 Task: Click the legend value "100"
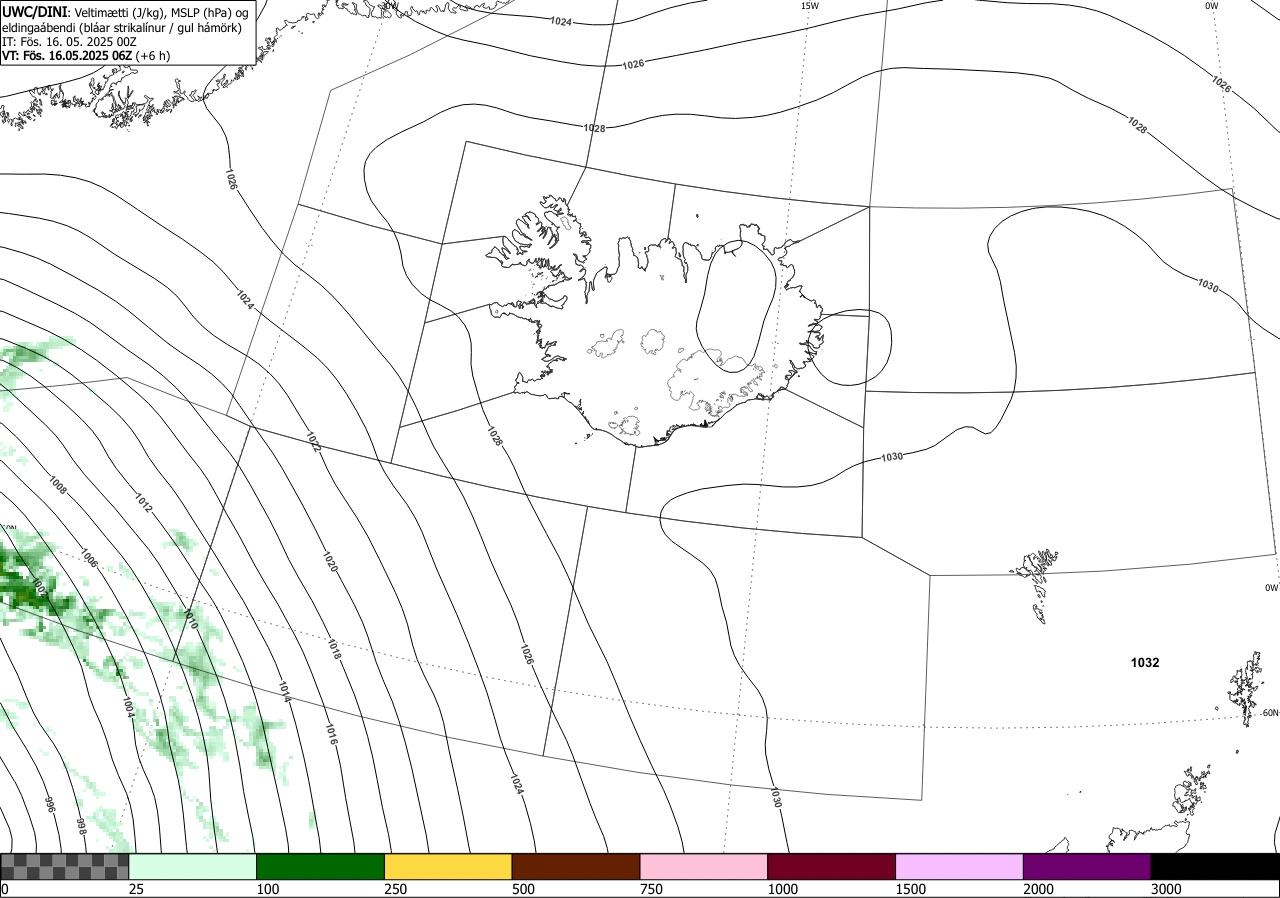coord(268,889)
